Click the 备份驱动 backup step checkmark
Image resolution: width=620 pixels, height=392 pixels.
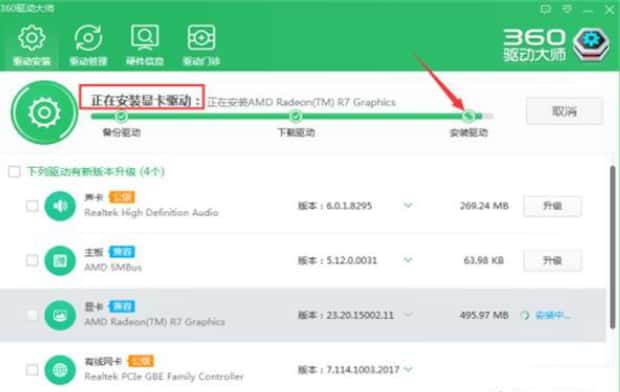(121, 116)
